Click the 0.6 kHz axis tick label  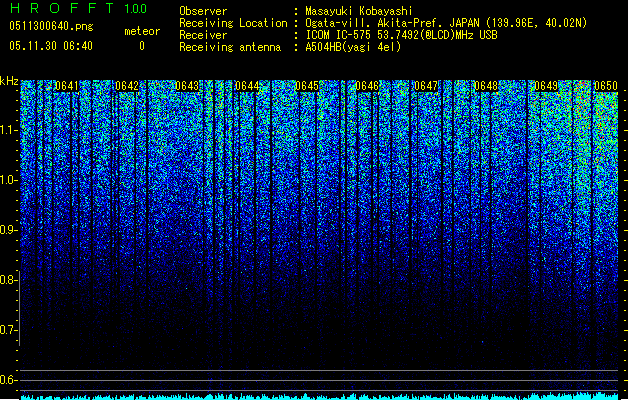coord(9,380)
